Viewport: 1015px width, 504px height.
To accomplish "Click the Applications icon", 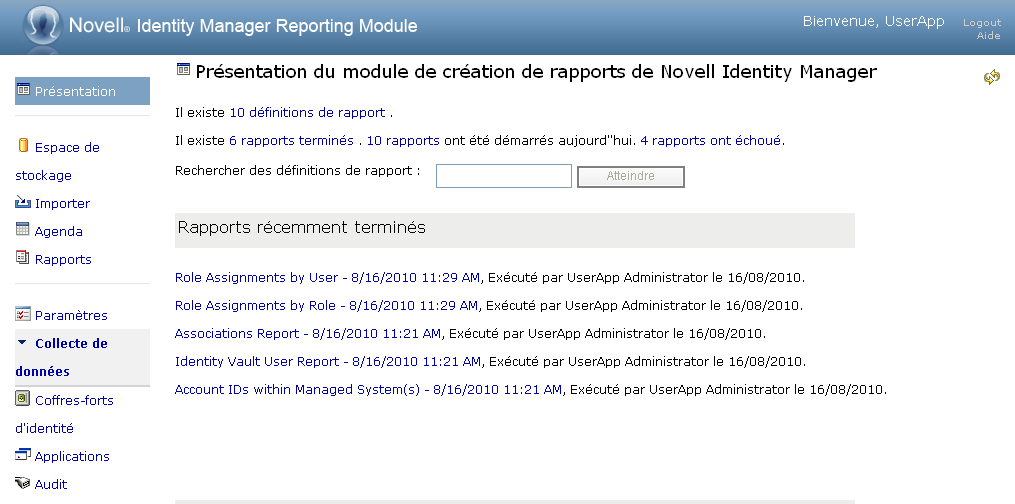I will tap(23, 454).
